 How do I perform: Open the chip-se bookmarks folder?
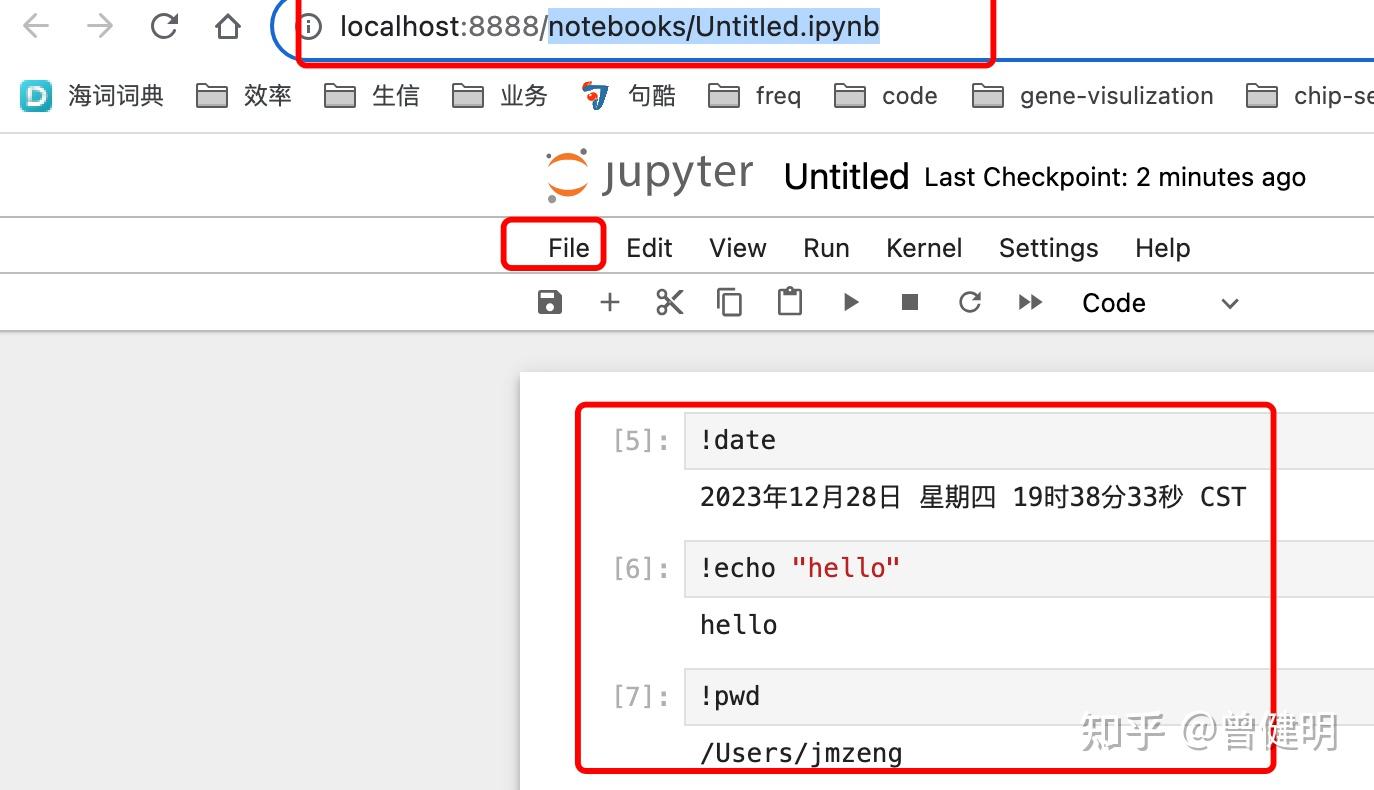coord(1310,96)
